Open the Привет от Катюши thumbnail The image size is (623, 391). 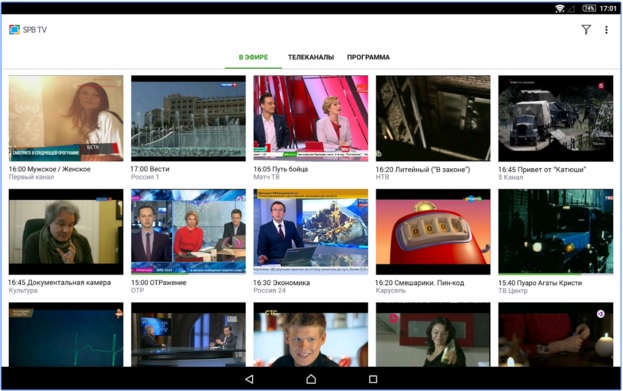coord(556,118)
